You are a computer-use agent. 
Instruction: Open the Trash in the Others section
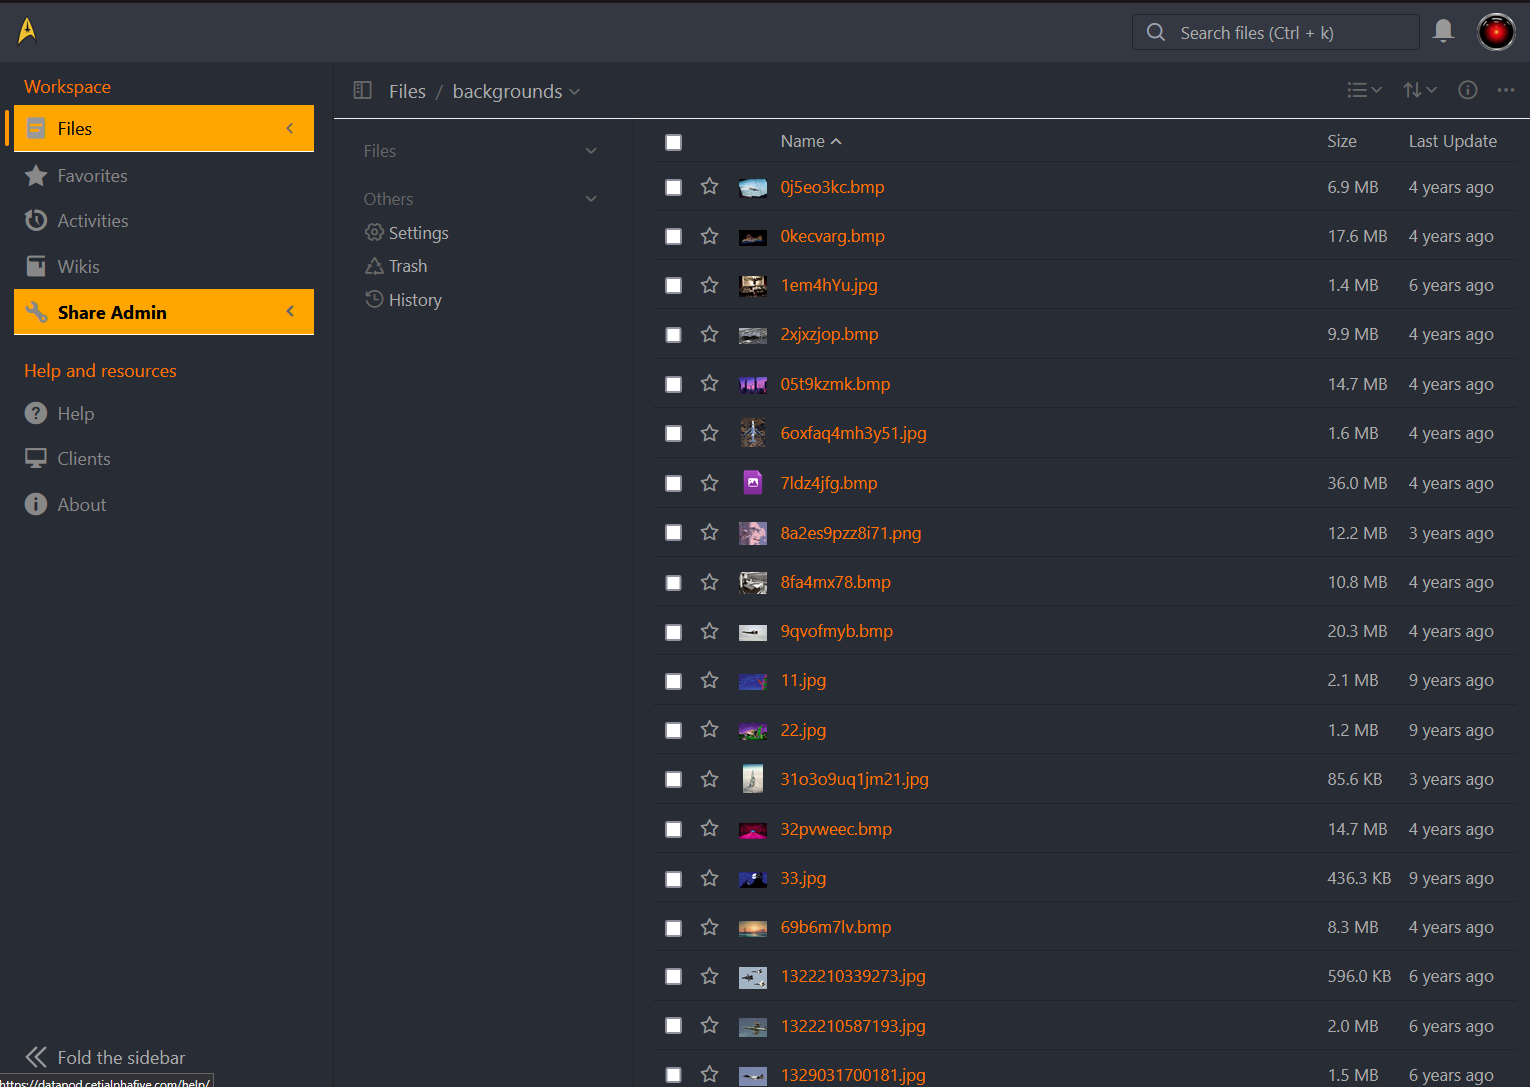coord(407,266)
